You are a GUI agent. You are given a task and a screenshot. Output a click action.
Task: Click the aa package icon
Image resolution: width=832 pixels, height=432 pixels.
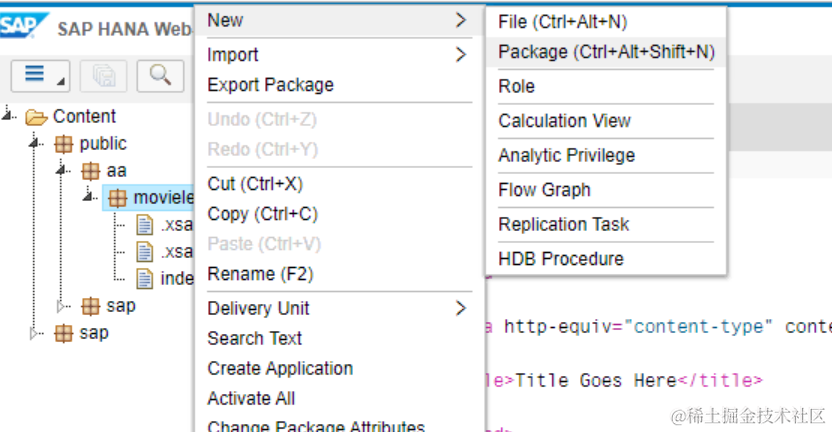(x=92, y=171)
